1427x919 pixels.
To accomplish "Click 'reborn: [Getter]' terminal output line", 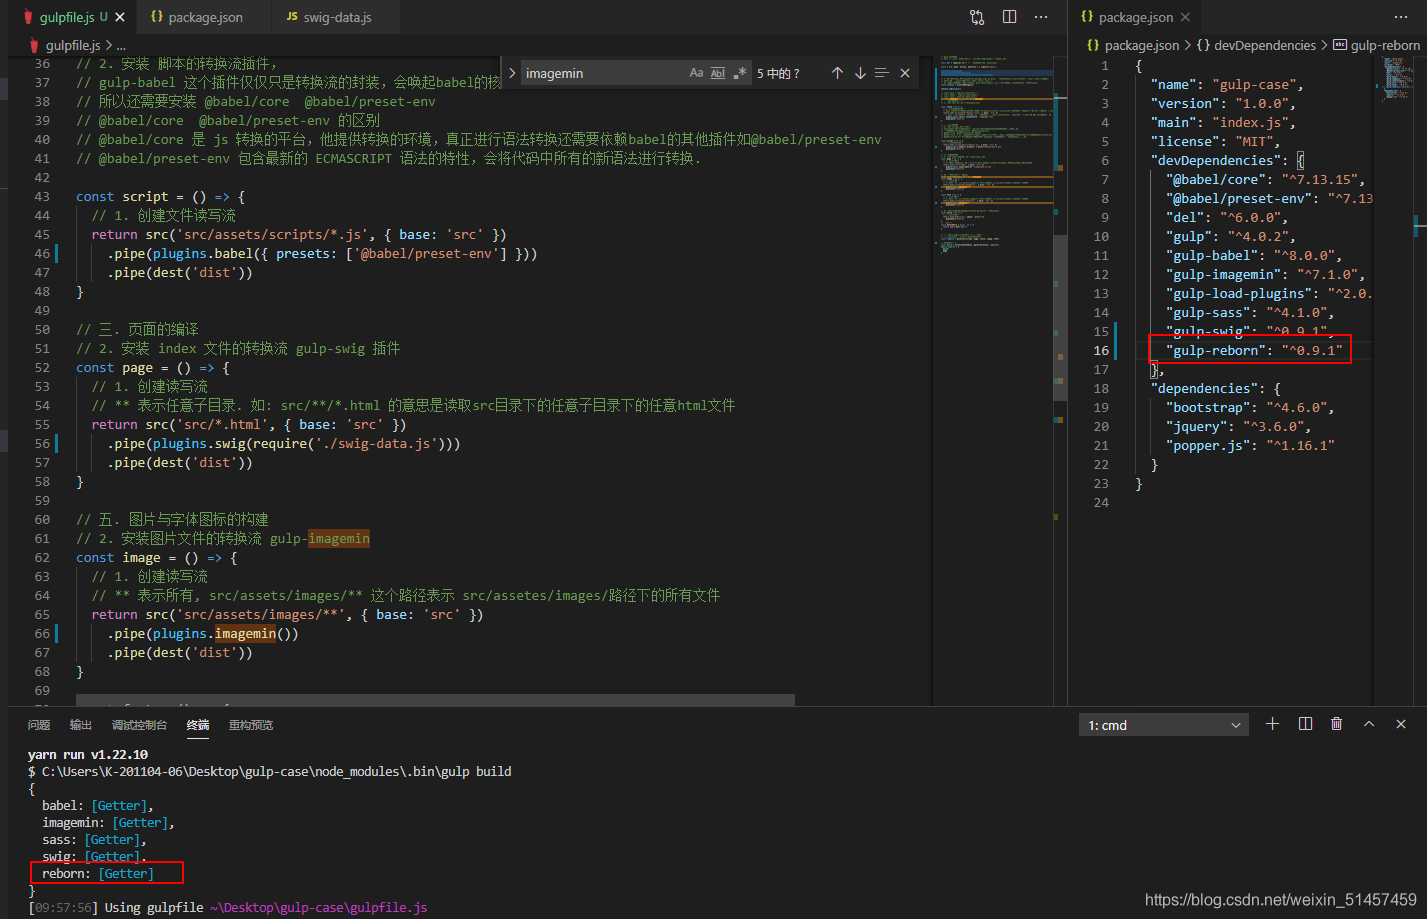I will click(x=98, y=873).
